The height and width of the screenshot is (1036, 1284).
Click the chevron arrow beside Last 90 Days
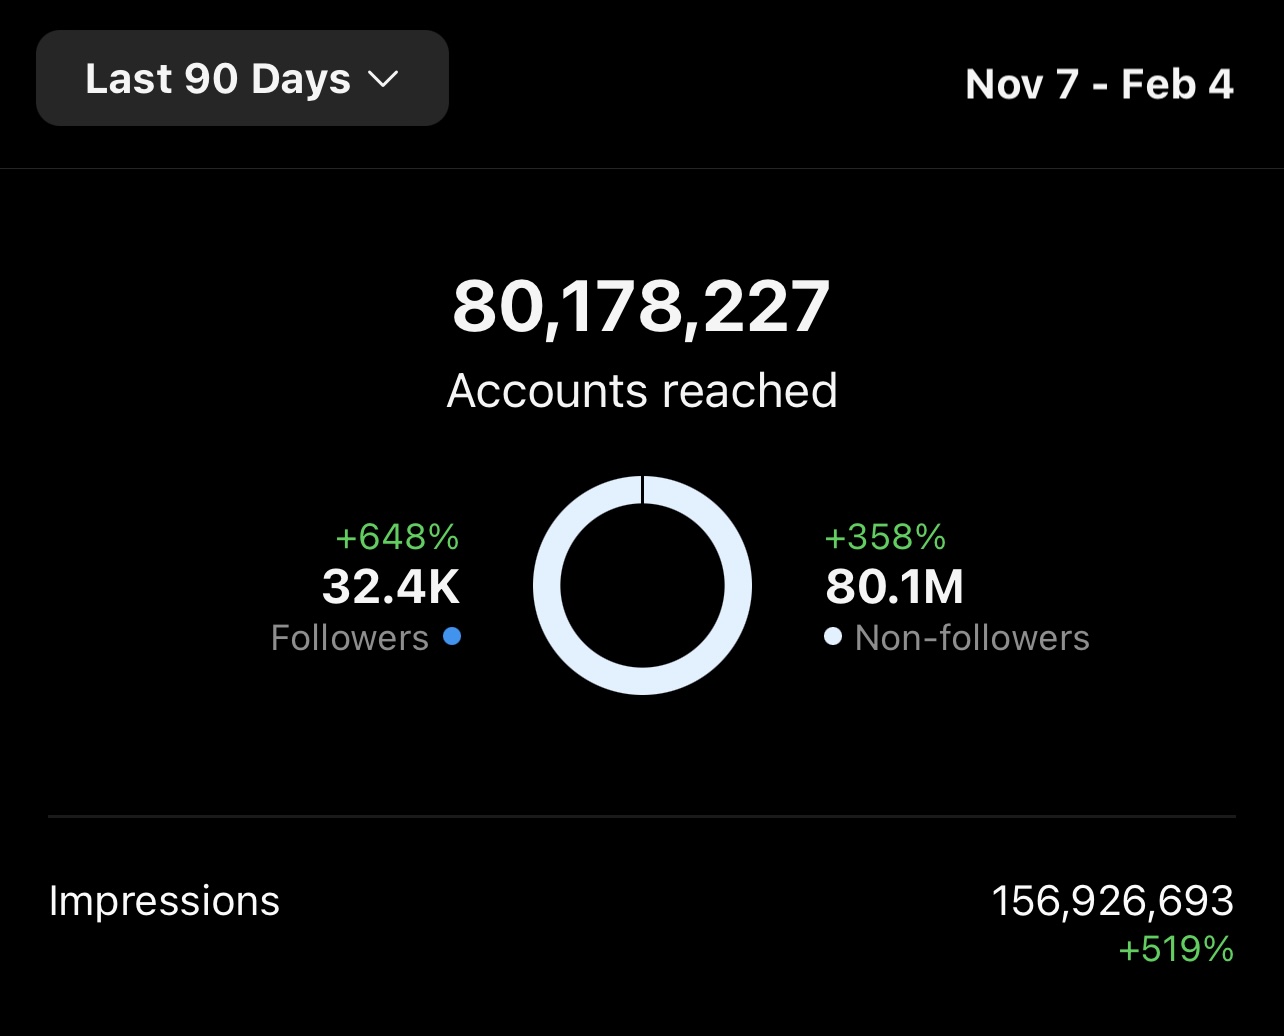point(384,80)
